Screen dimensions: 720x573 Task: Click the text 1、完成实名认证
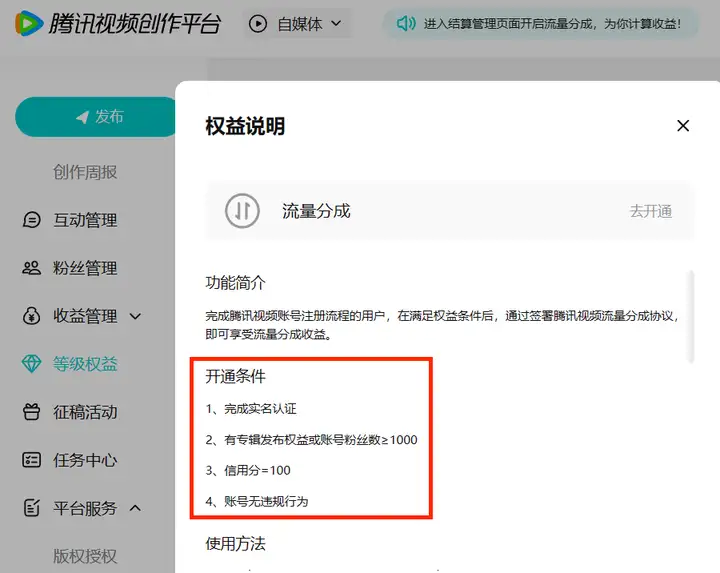[251, 409]
